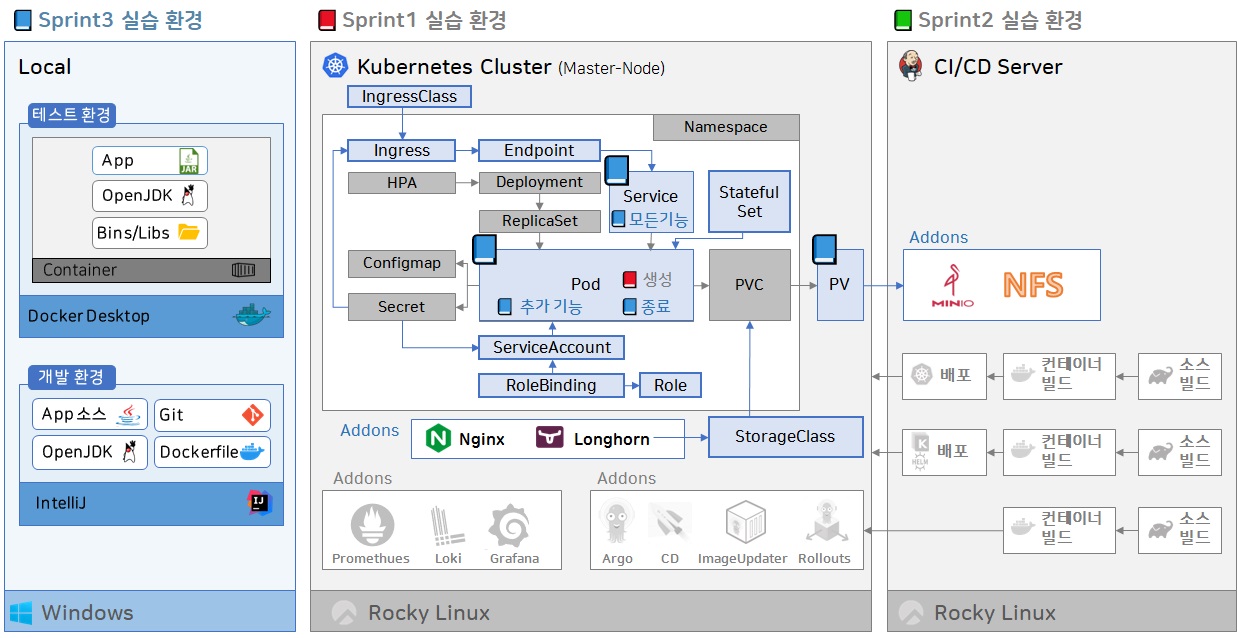1237x638 pixels.
Task: Select the Nginx icon in Addons
Action: 438,438
